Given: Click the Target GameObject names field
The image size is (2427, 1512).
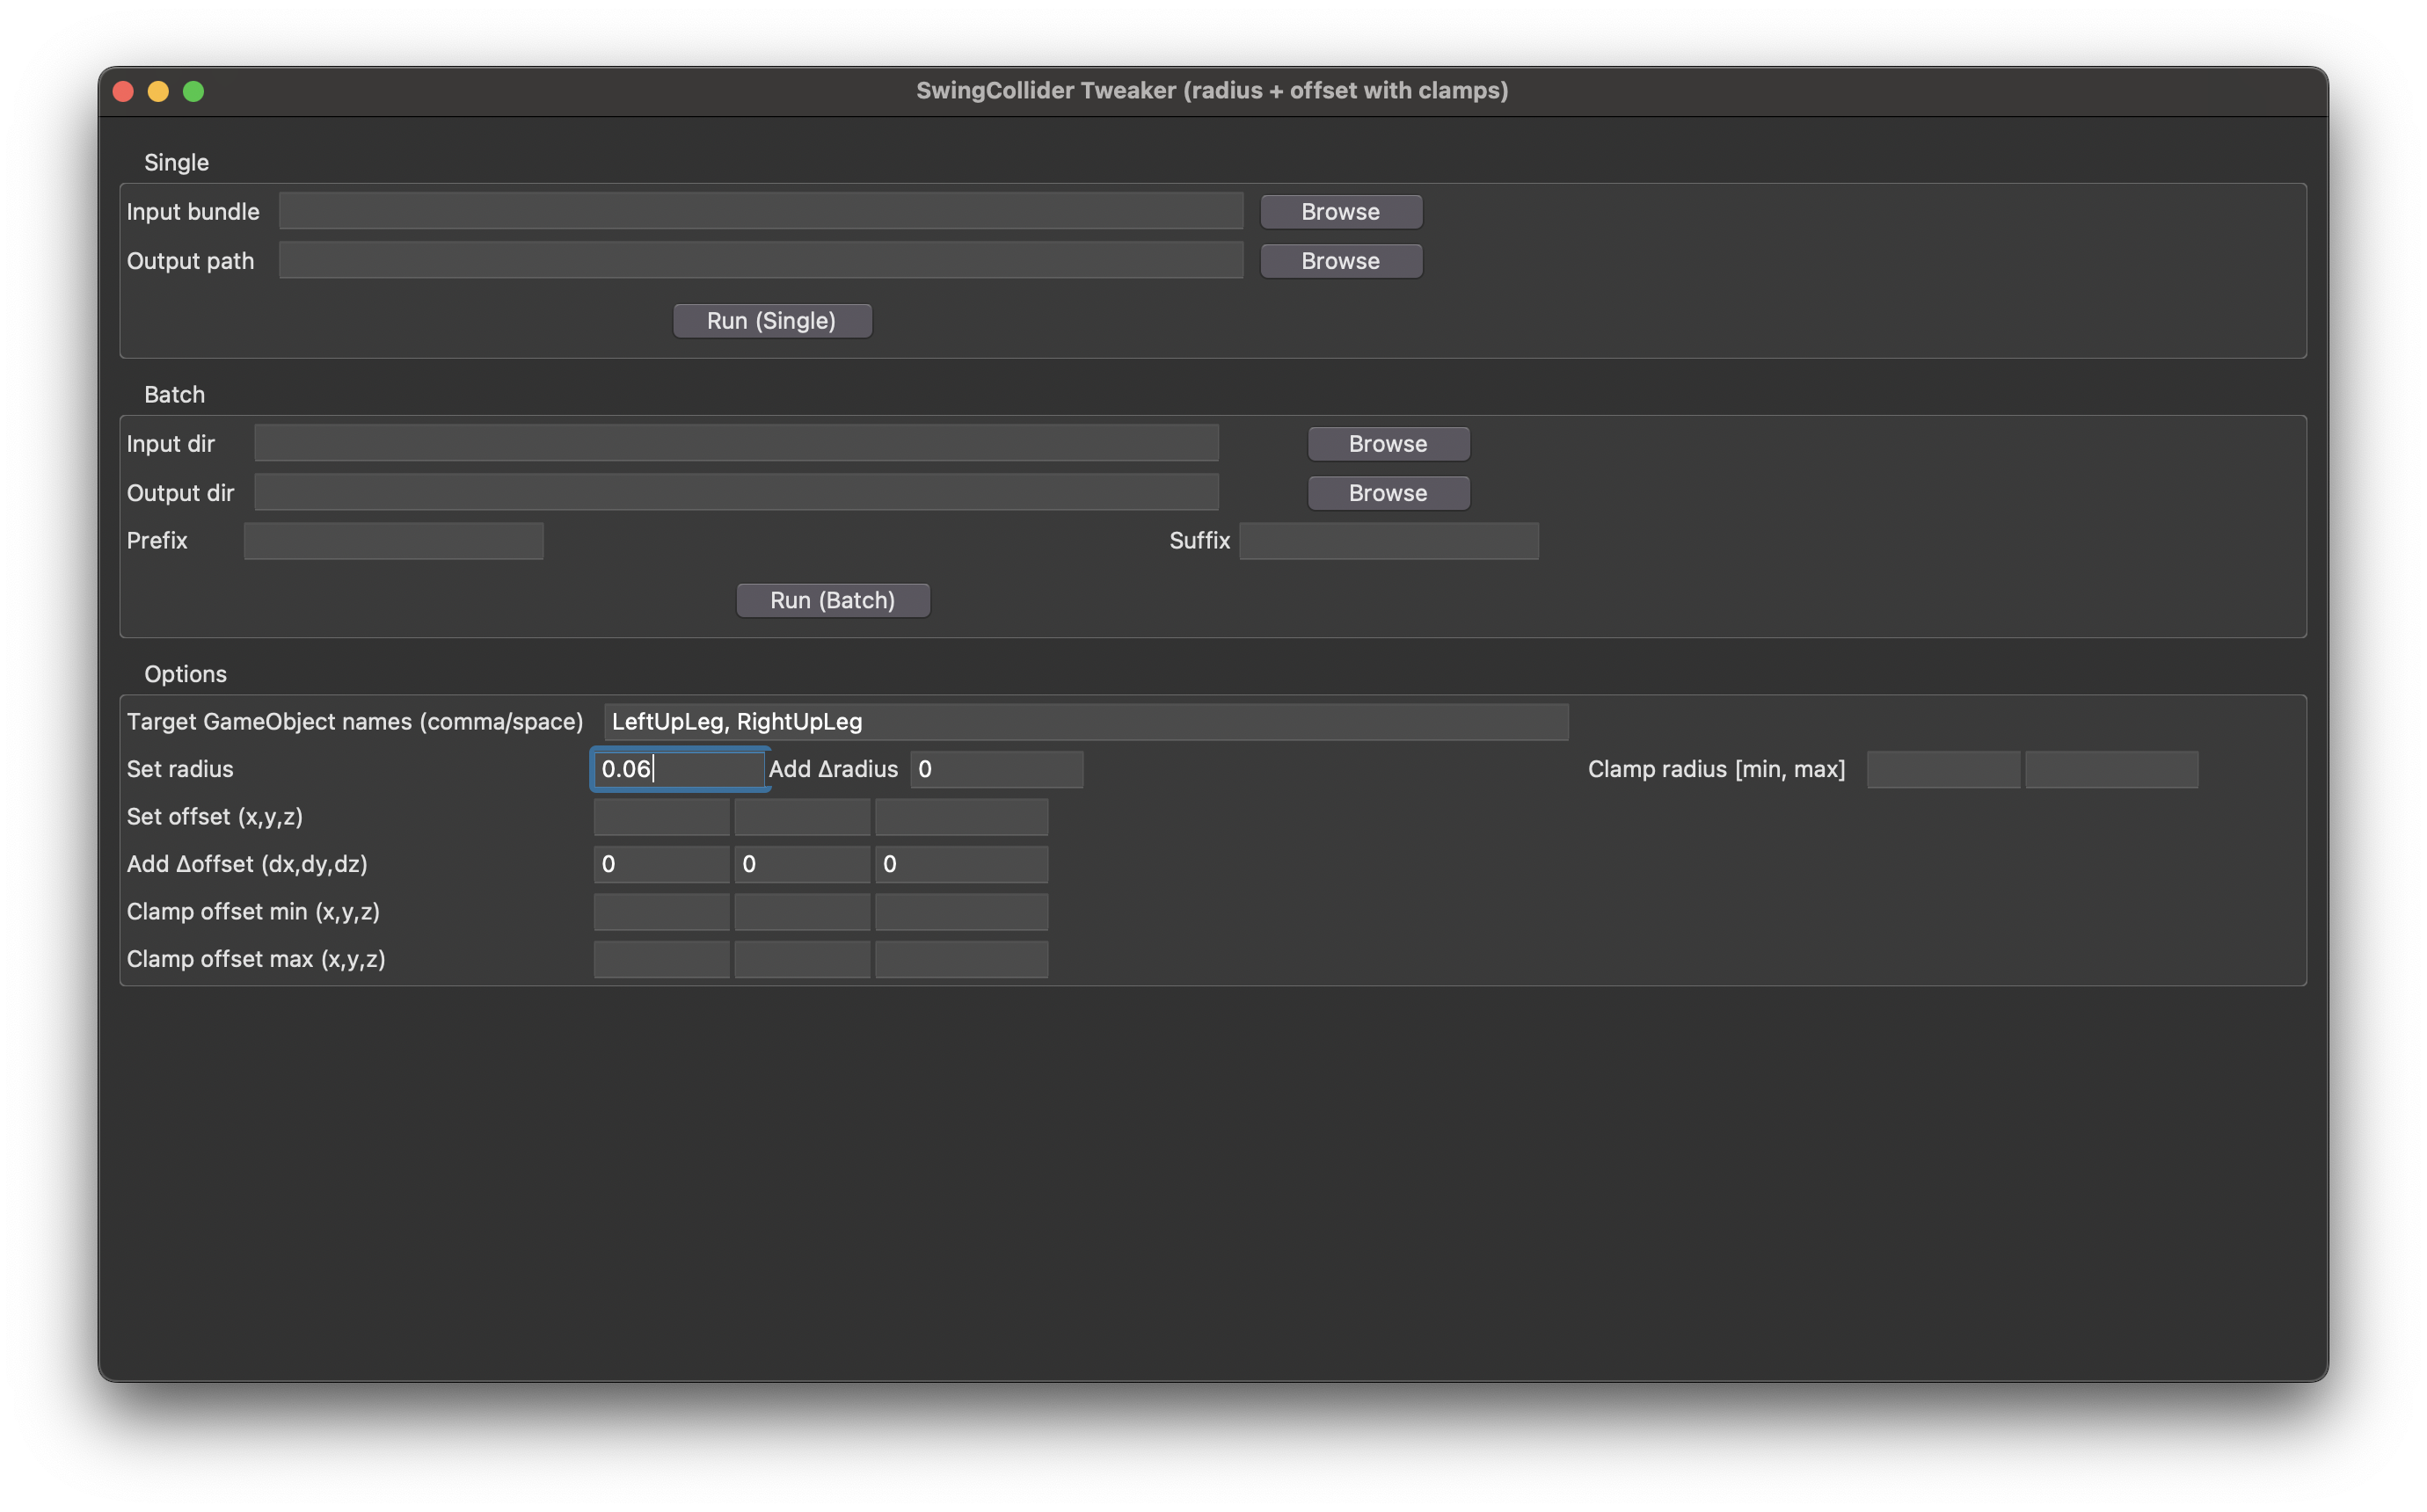Looking at the screenshot, I should coord(1085,722).
